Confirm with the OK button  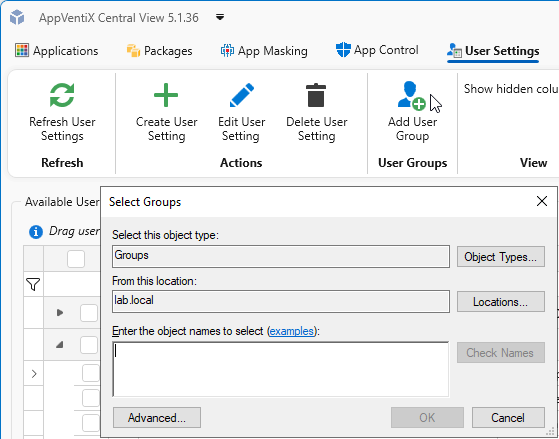[427, 418]
